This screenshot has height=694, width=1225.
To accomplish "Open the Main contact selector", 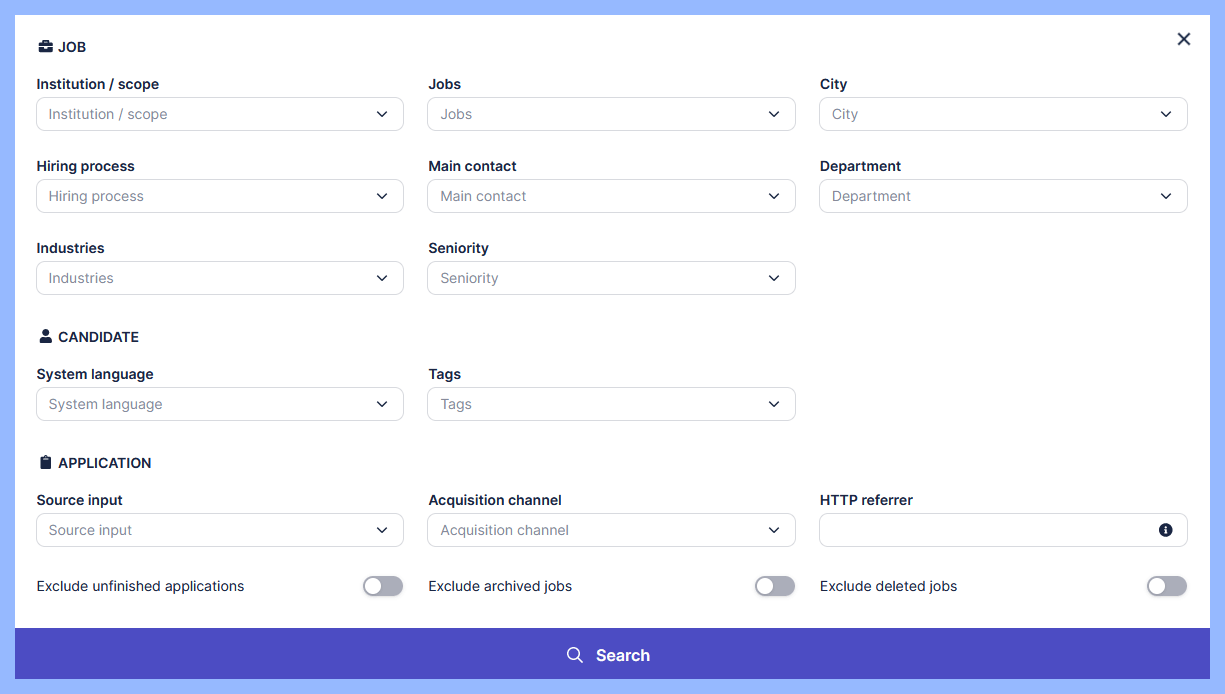I will click(x=611, y=196).
